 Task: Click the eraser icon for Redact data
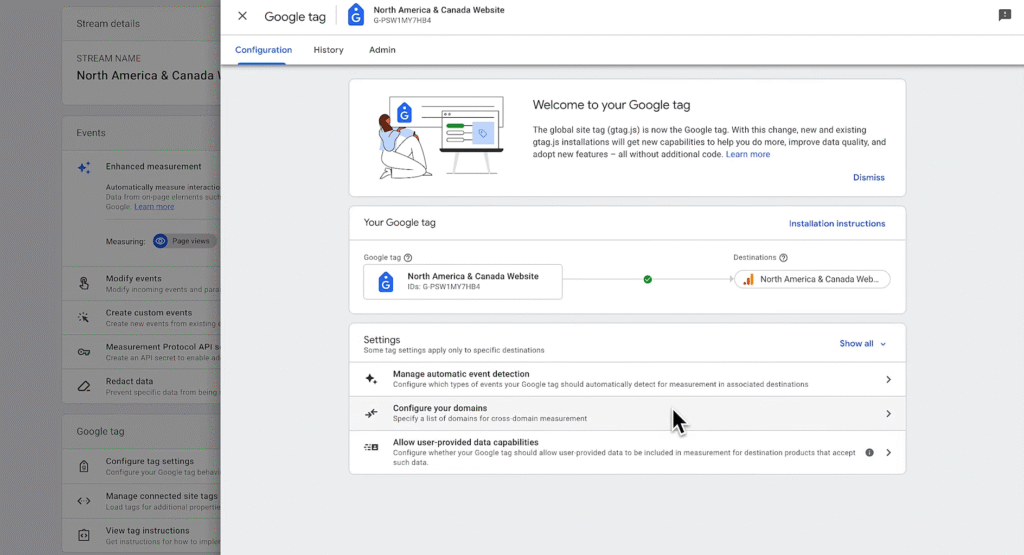tap(84, 386)
